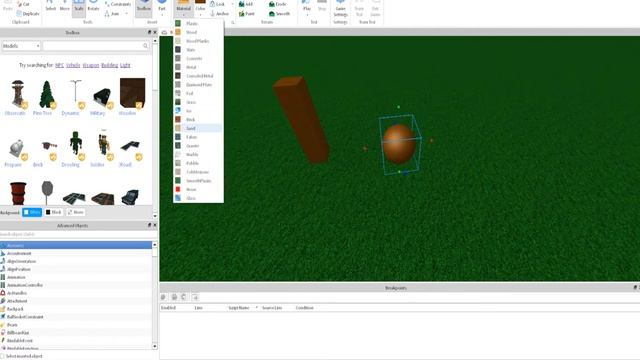Viewport: 640px width, 360px height.
Task: Select the Rotate tool in the ribbon
Action: (x=93, y=6)
